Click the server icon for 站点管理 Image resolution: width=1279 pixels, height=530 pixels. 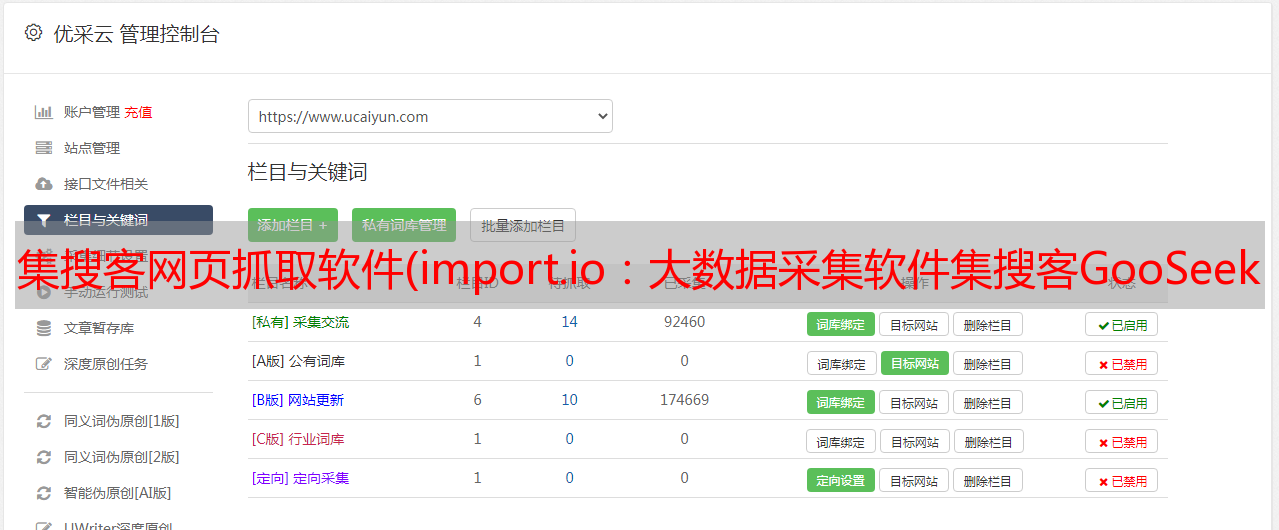pyautogui.click(x=43, y=148)
